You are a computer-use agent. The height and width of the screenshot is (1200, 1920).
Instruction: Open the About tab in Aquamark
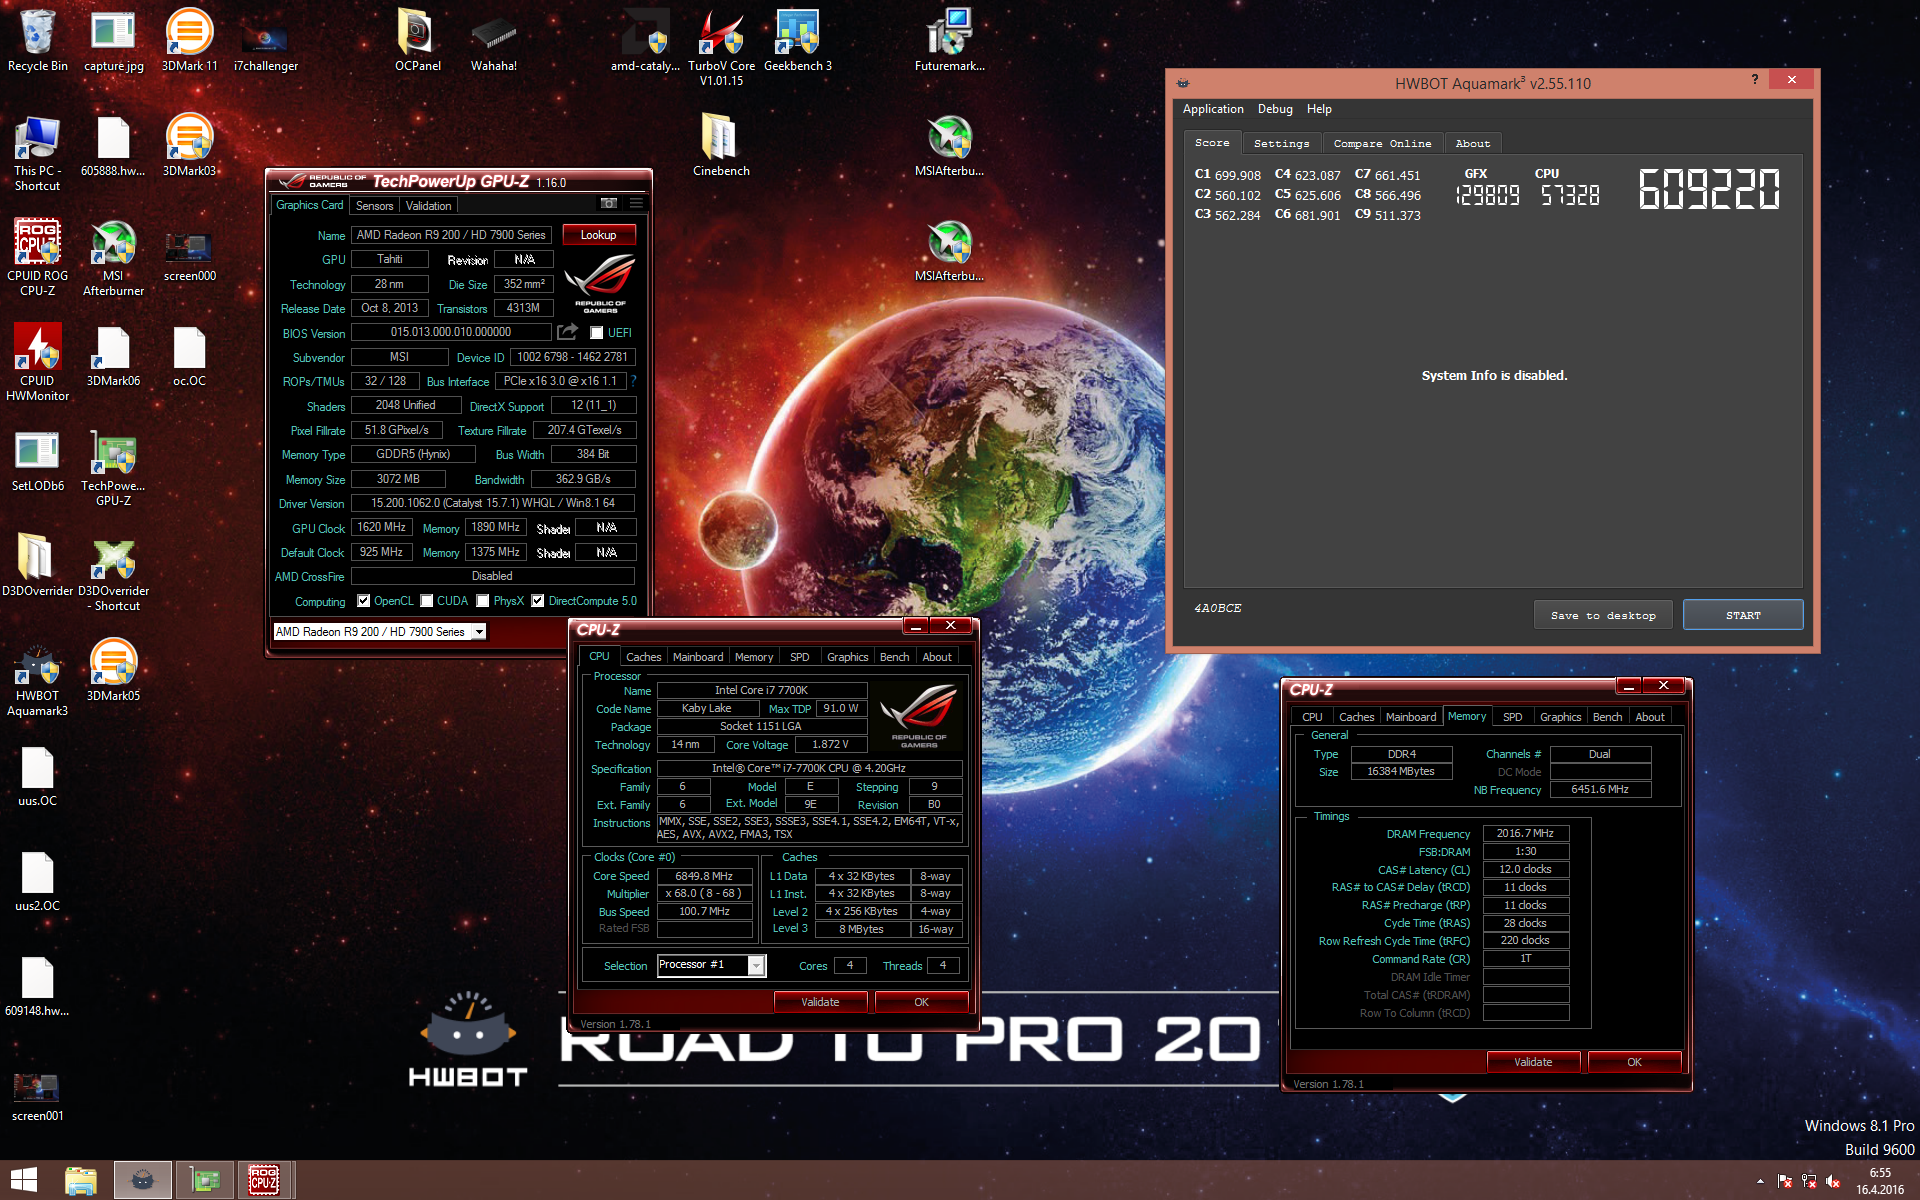(x=1473, y=144)
